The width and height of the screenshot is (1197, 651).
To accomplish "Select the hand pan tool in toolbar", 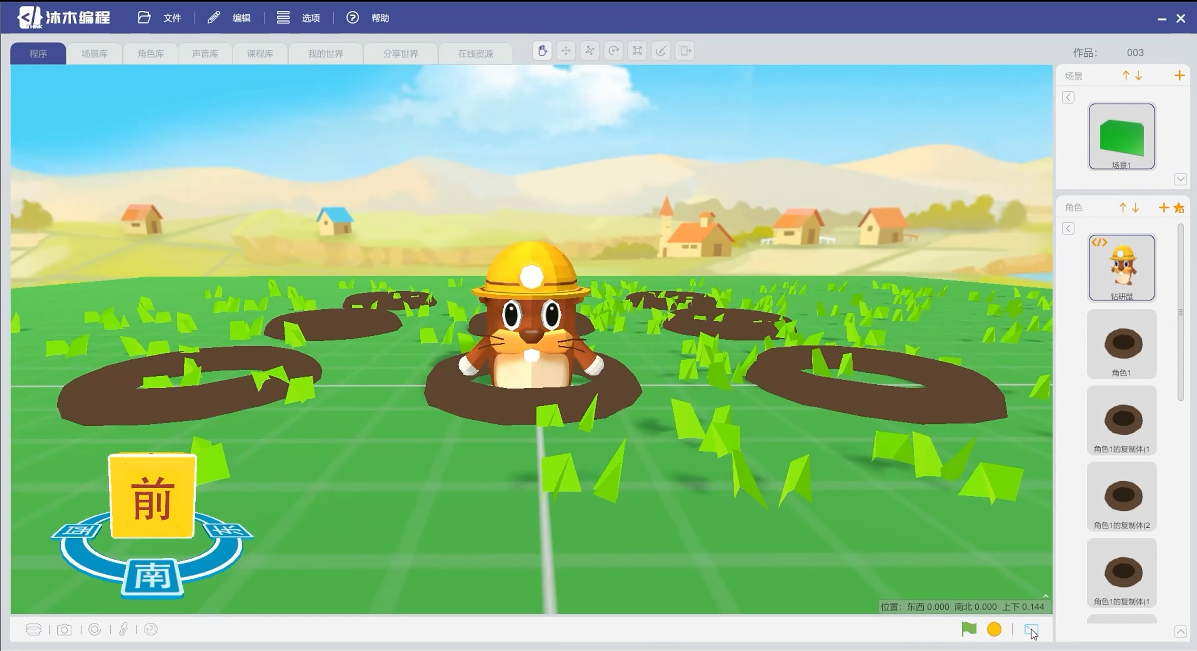I will pyautogui.click(x=542, y=51).
